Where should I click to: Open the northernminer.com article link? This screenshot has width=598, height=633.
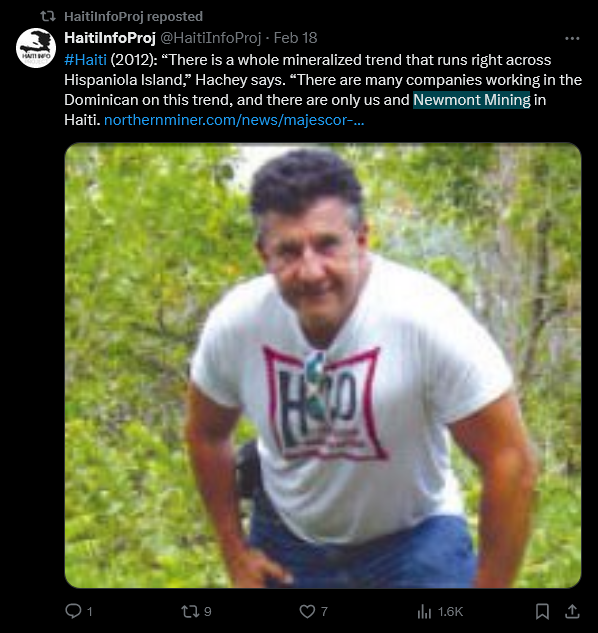click(234, 120)
